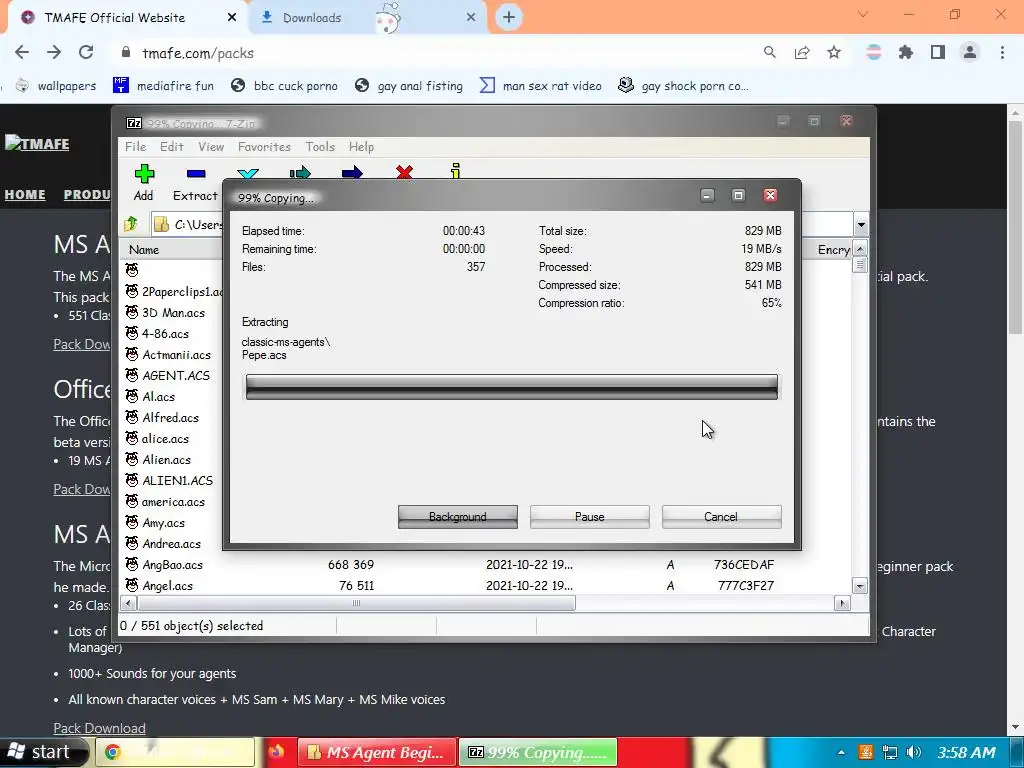Viewport: 1024px width, 768px height.
Task: Click the blue Move arrow toolbar icon
Action: [352, 172]
